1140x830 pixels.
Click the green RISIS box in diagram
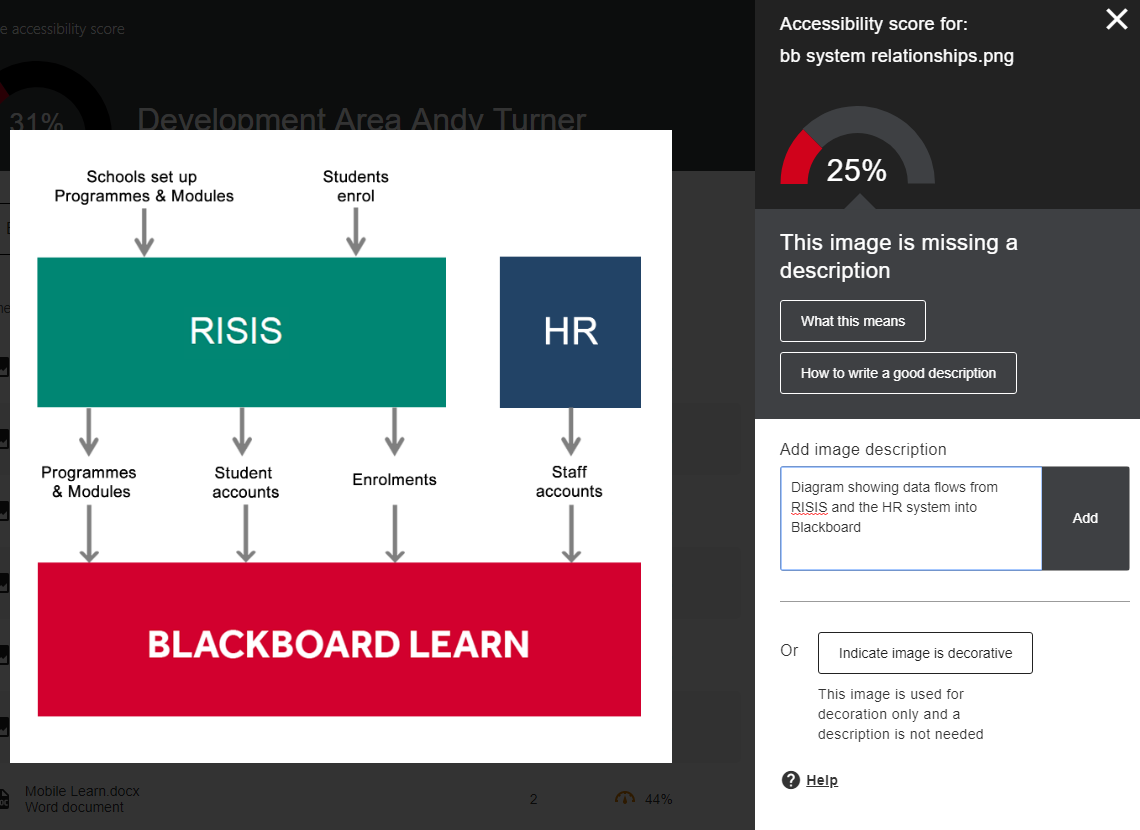(241, 332)
